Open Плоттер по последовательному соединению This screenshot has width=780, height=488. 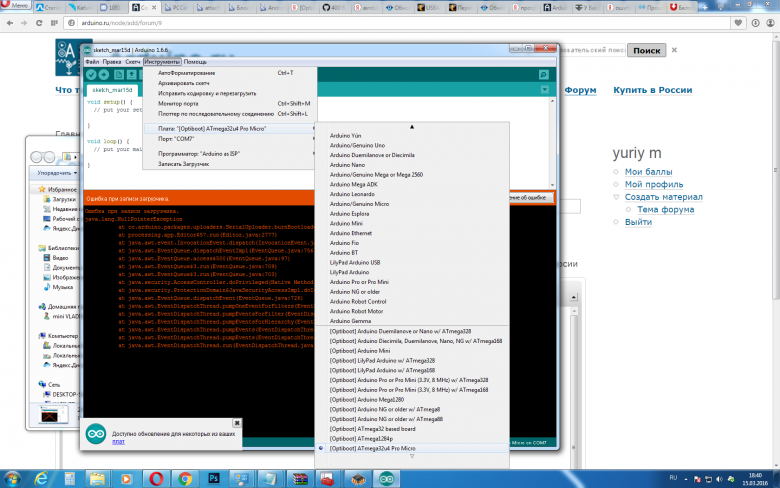coord(229,113)
